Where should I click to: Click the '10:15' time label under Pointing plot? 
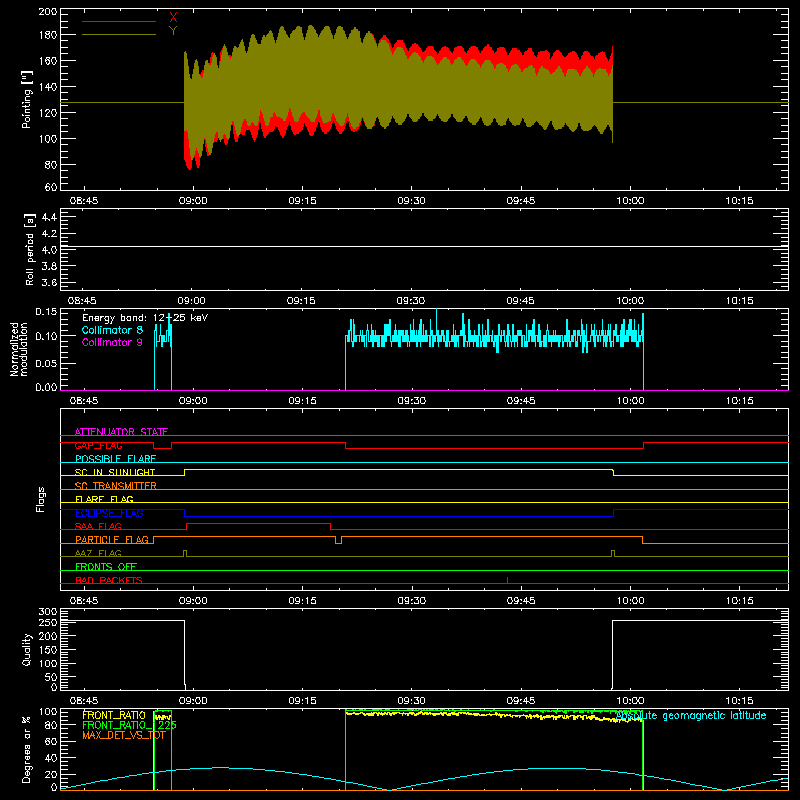pos(739,201)
